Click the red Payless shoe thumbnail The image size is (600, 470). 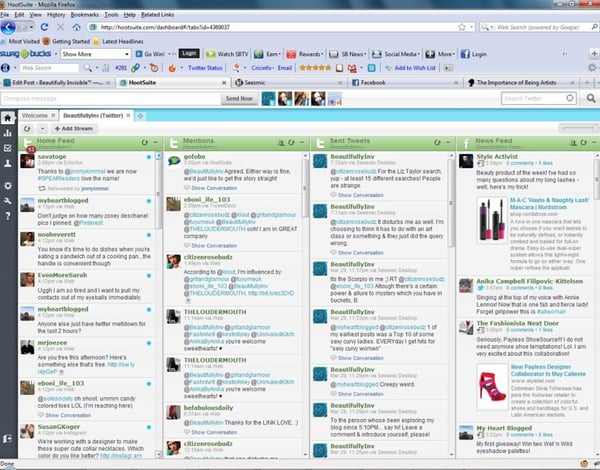point(492,387)
